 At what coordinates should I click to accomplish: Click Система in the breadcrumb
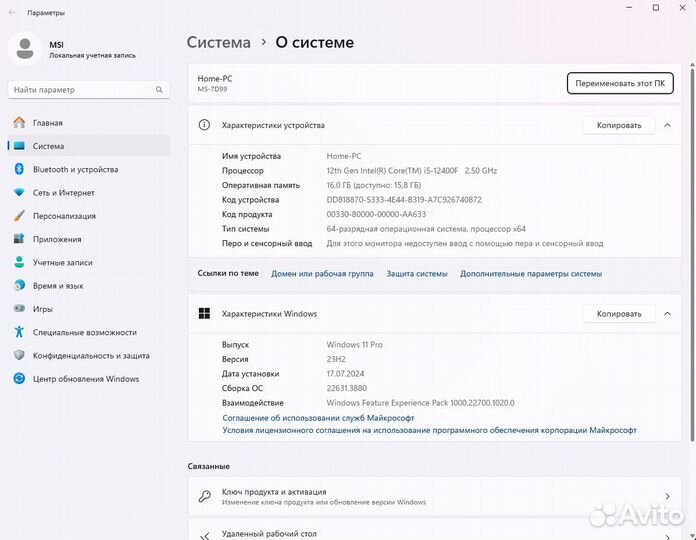pyautogui.click(x=218, y=43)
